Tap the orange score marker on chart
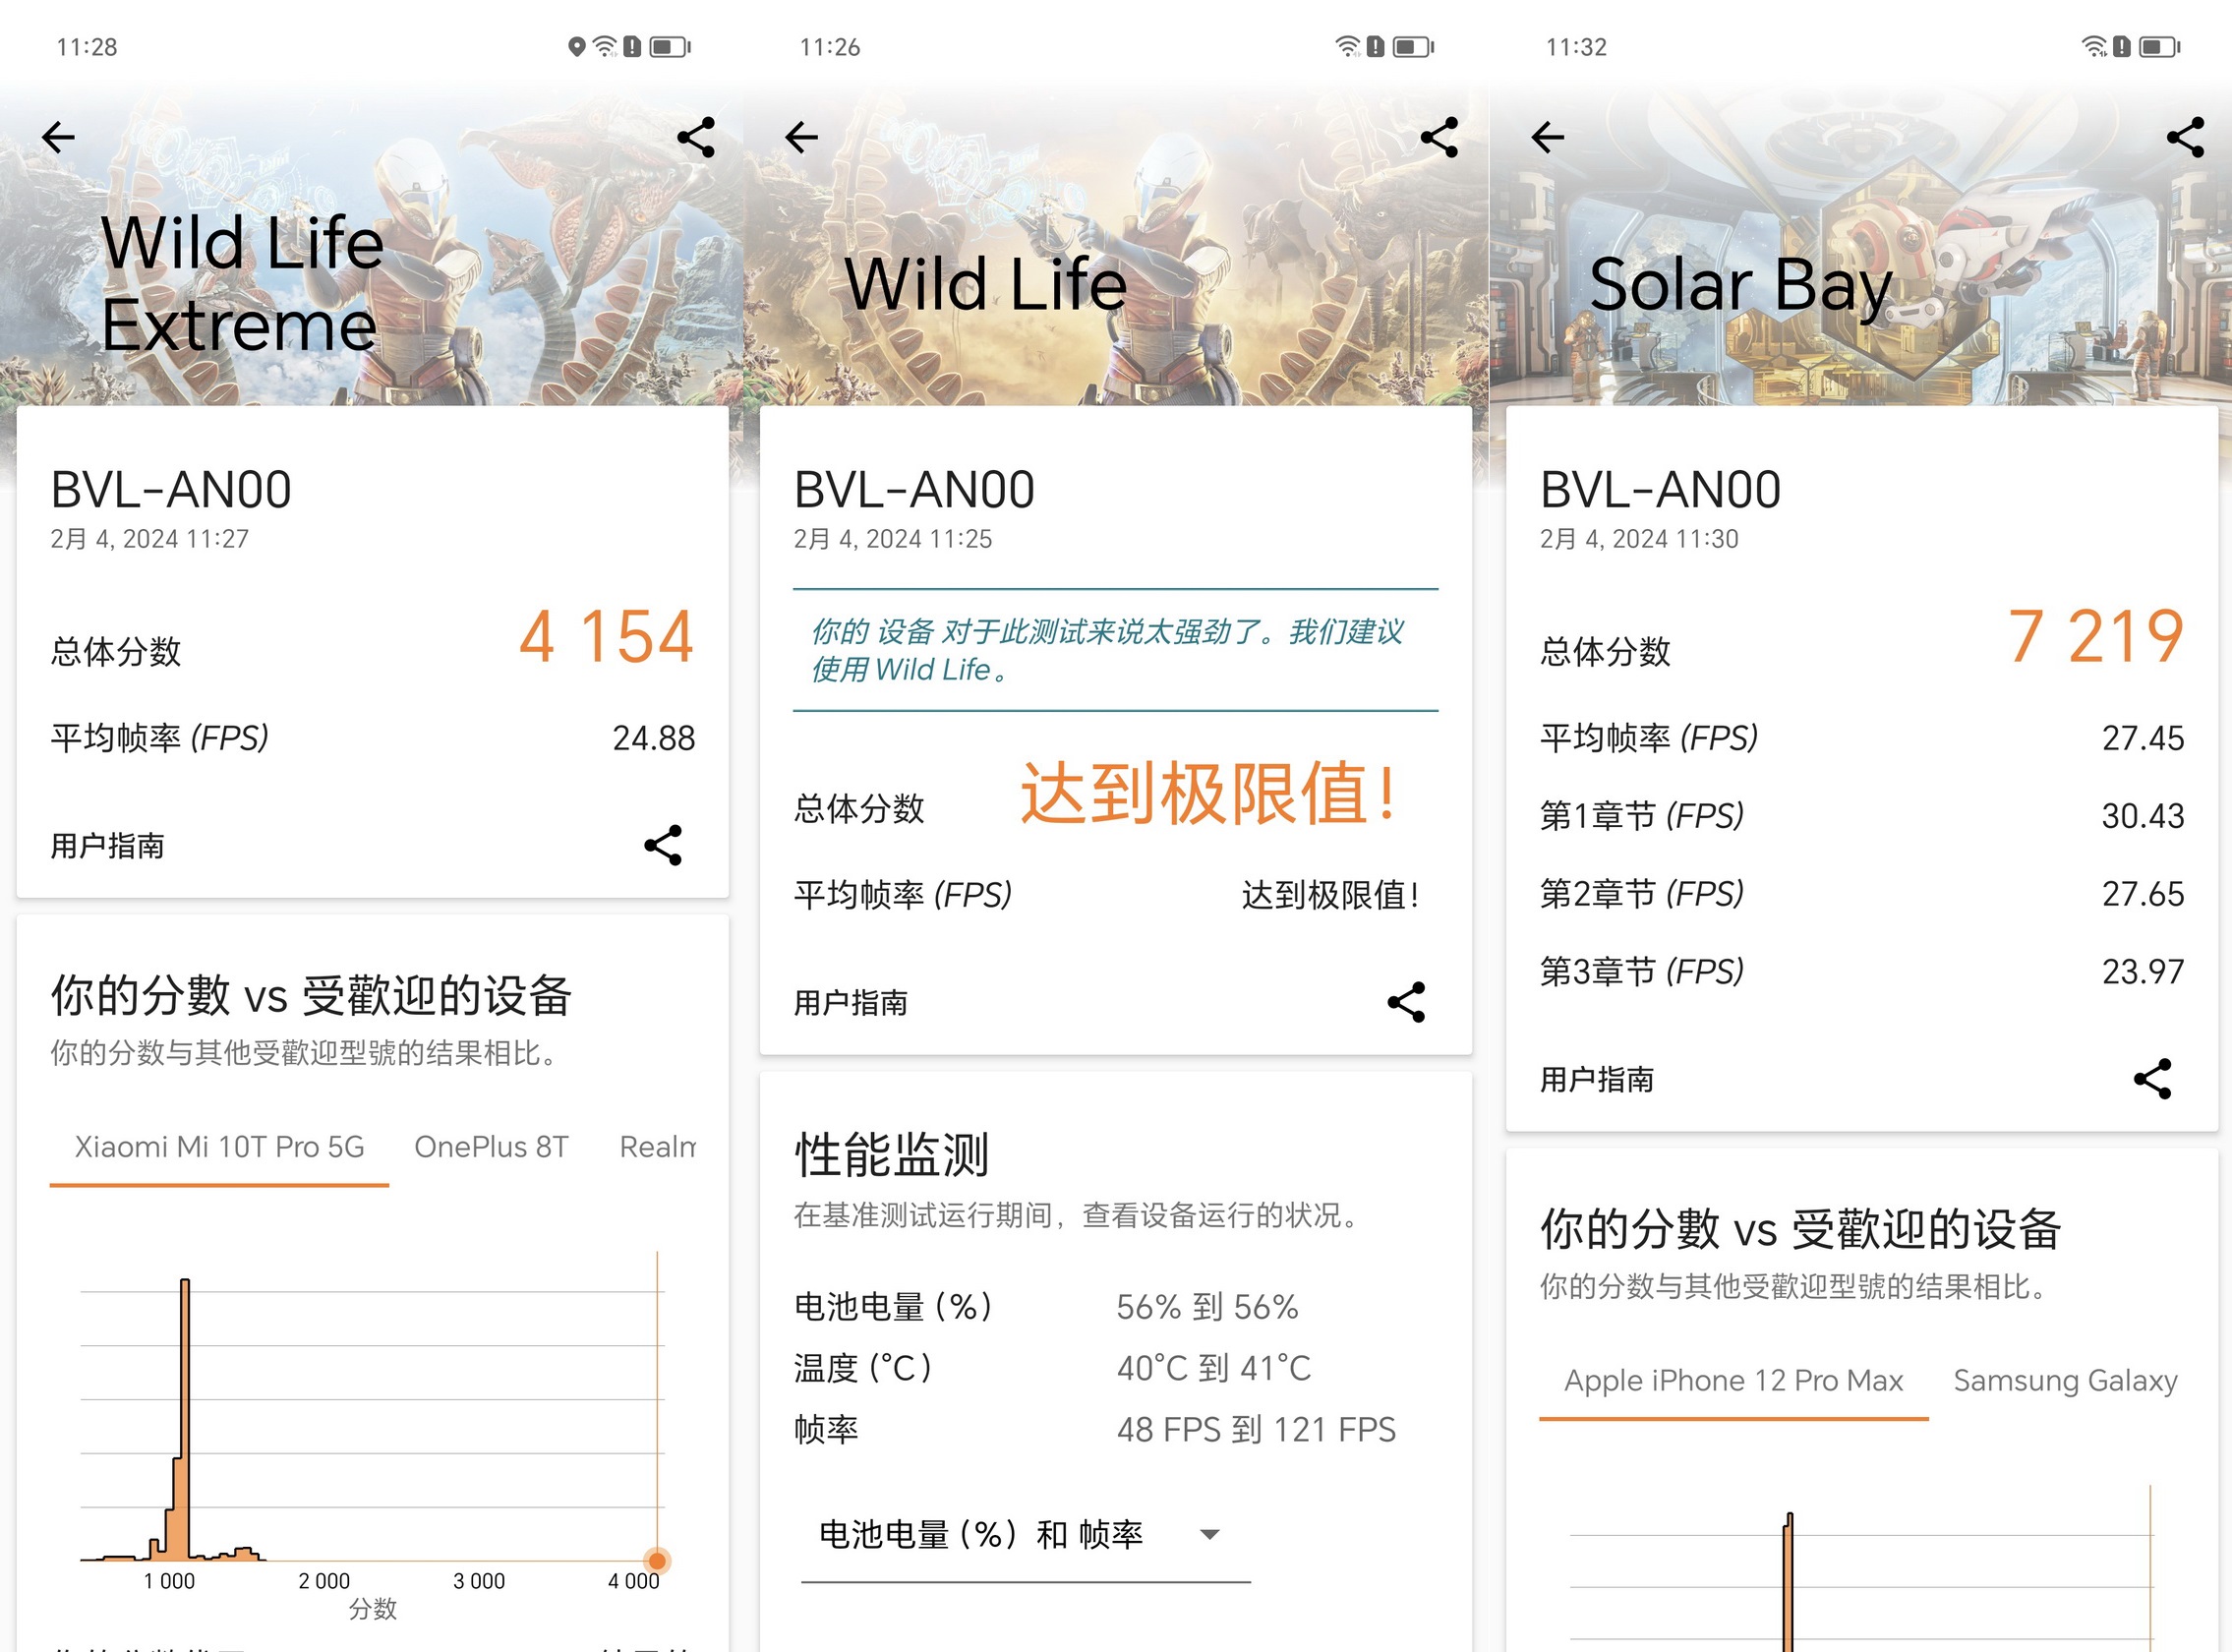 [x=657, y=1560]
